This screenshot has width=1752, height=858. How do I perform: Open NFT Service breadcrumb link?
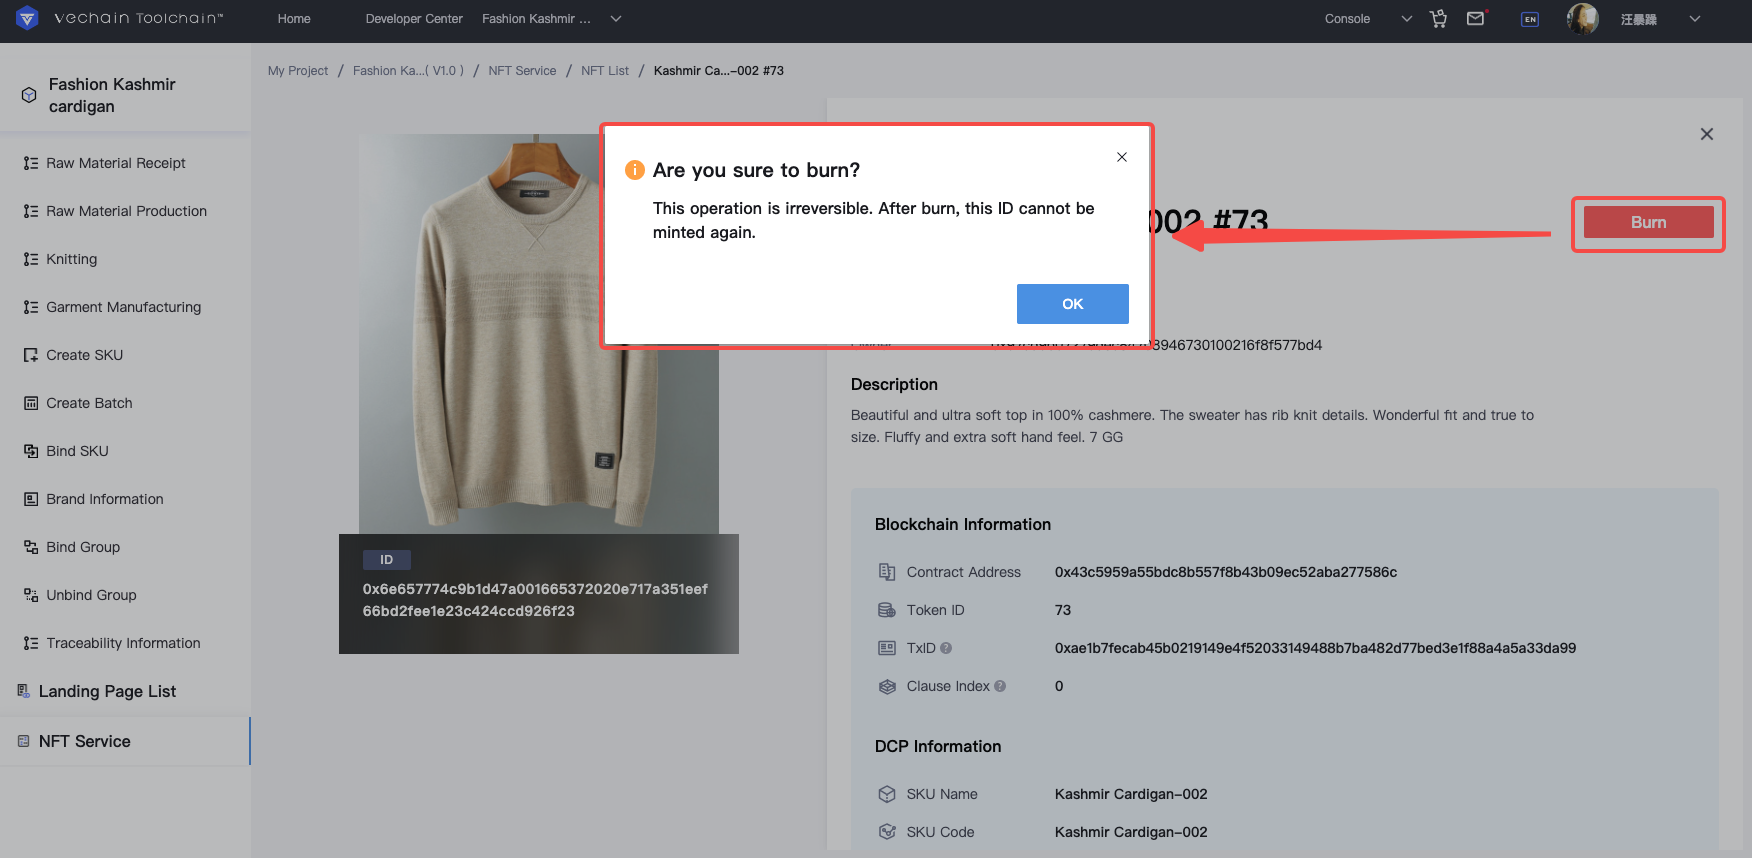[522, 71]
